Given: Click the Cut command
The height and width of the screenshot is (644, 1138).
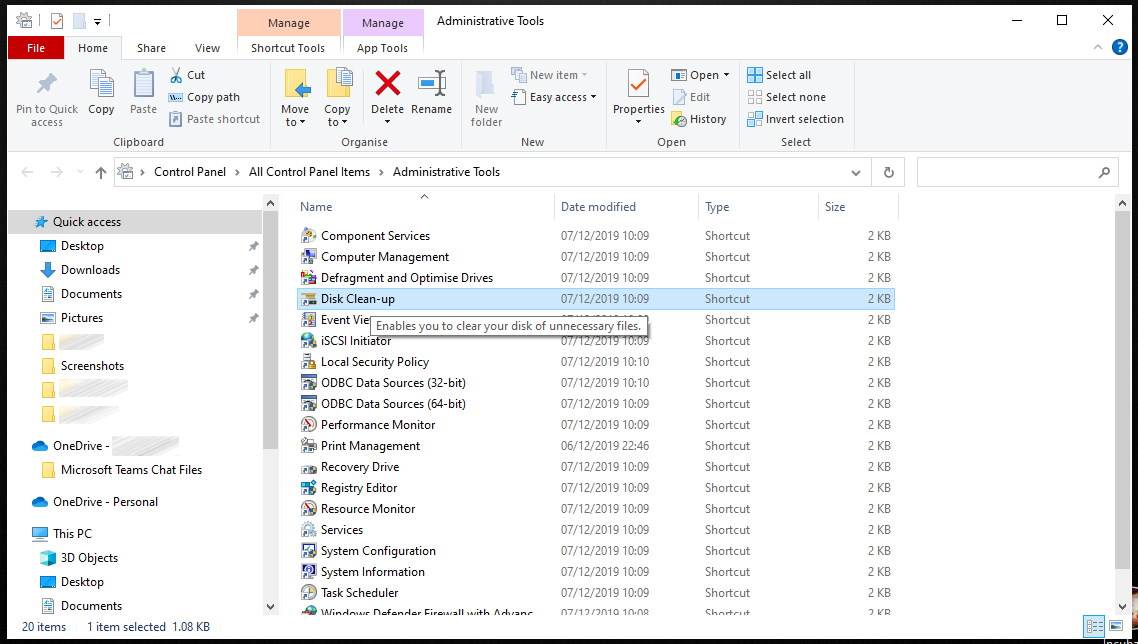Looking at the screenshot, I should (187, 75).
